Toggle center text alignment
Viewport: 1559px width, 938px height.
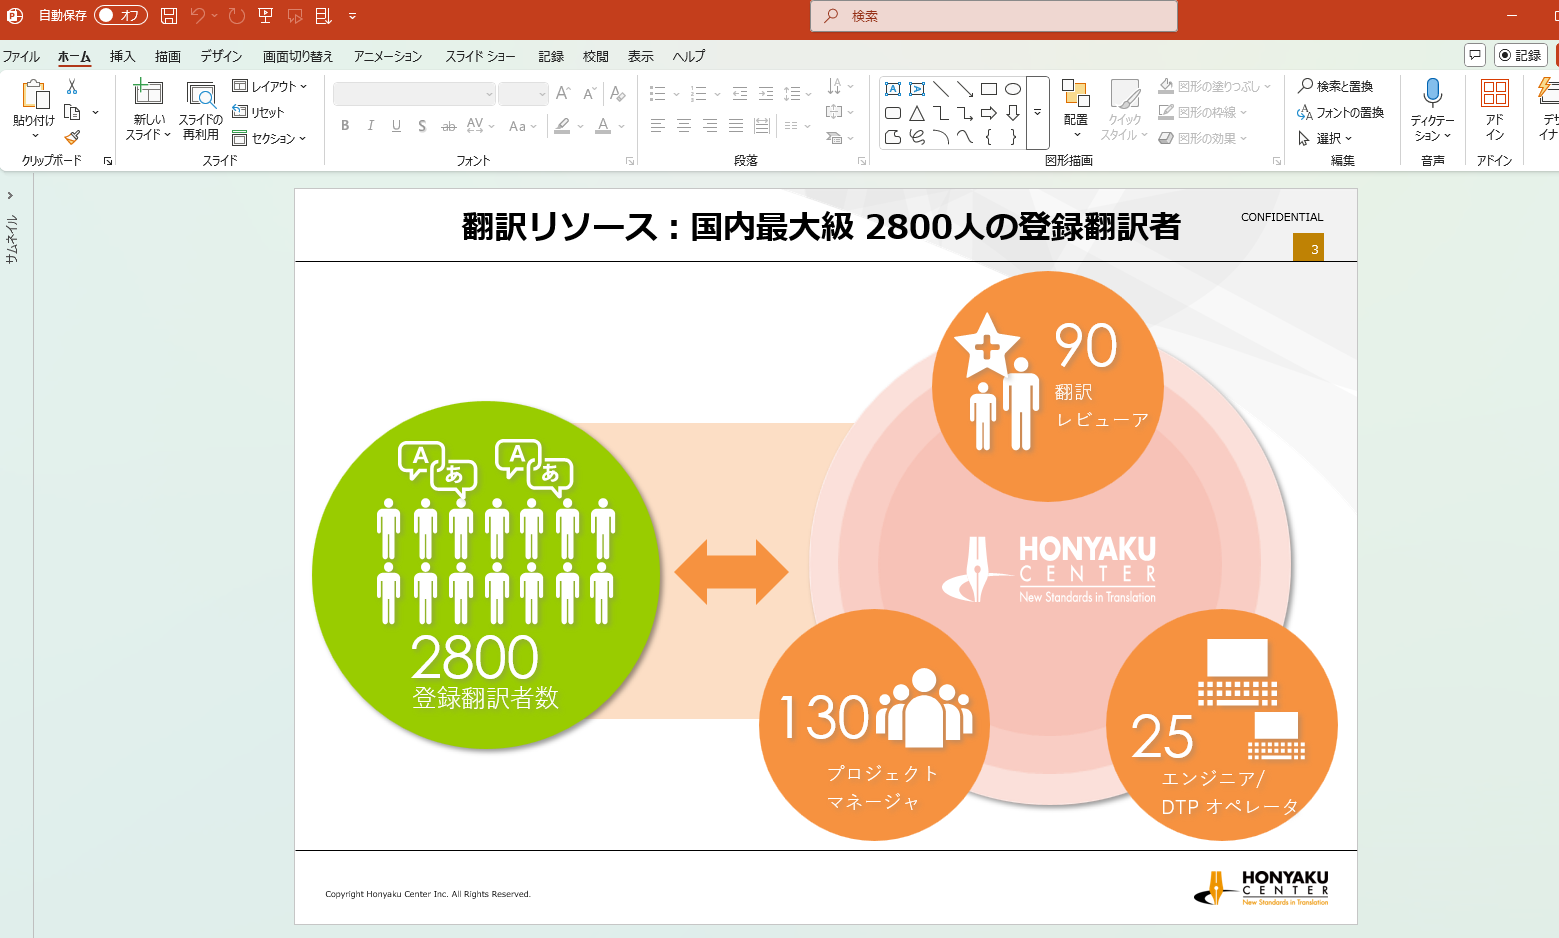click(684, 125)
